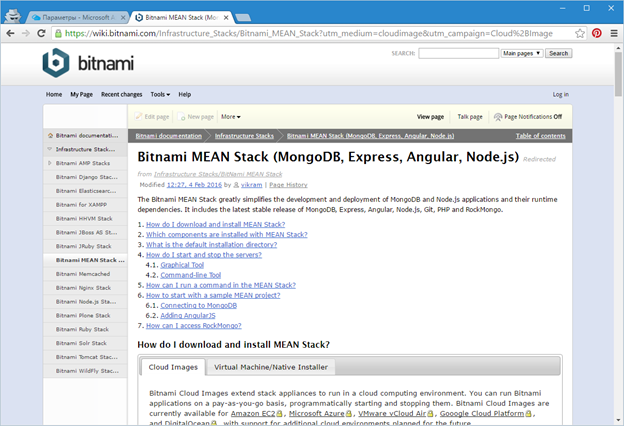Expand the Tools dropdown menu

160,94
